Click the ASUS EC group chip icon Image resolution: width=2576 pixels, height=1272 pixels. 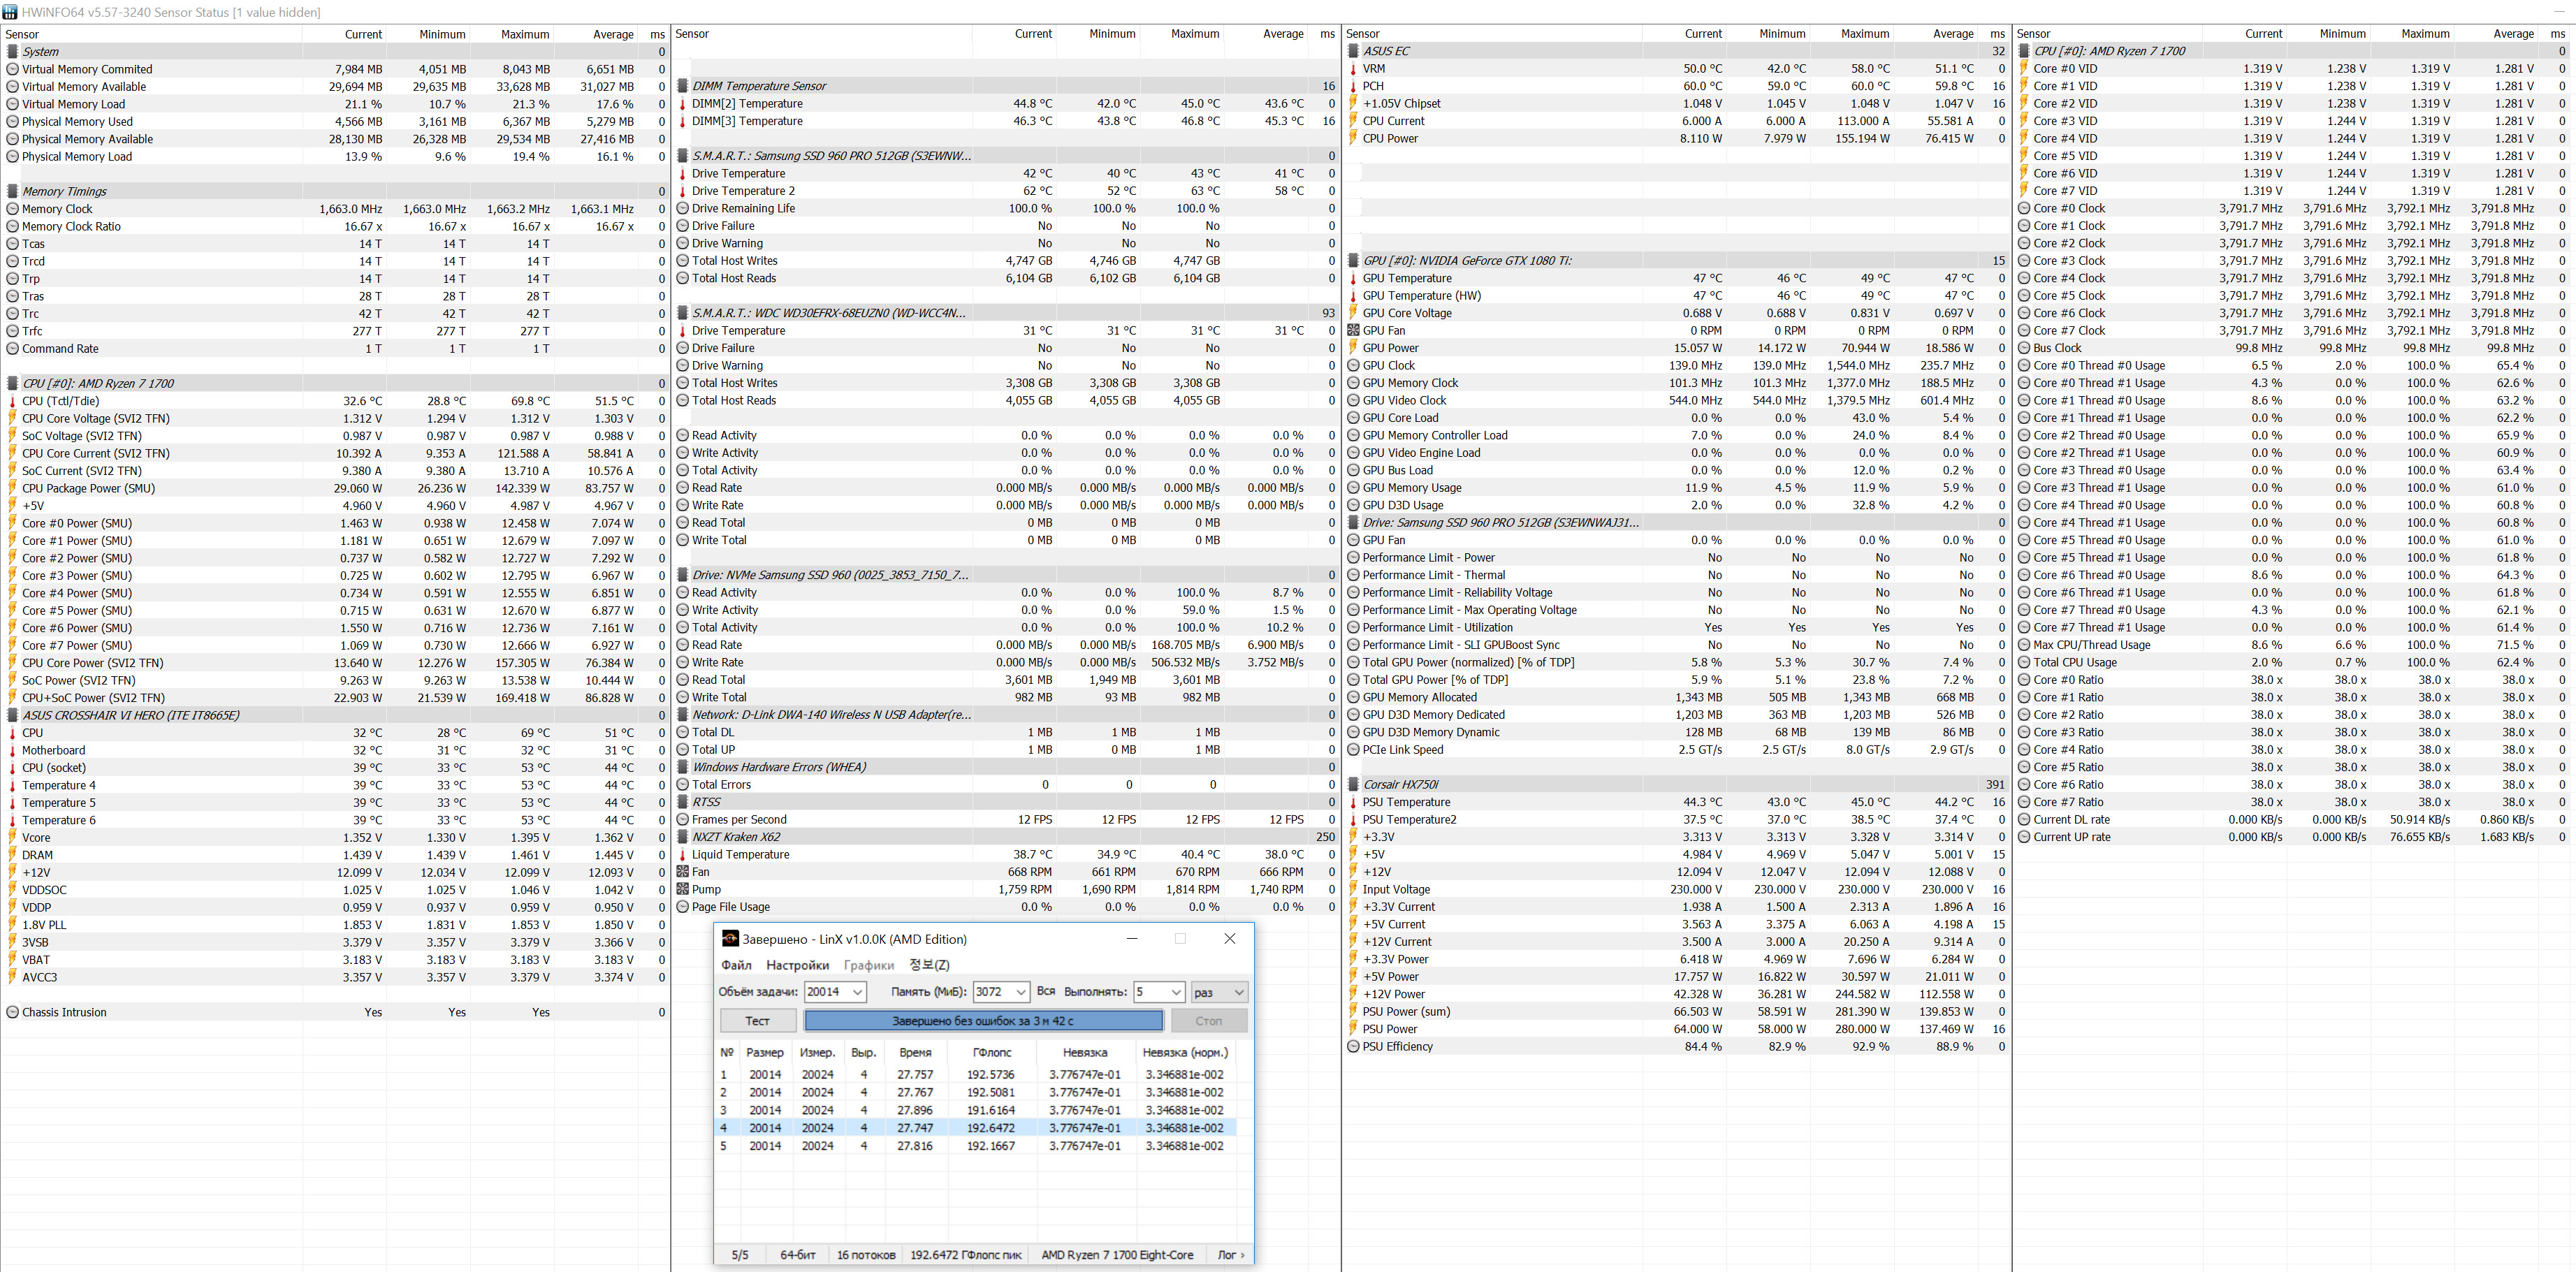[x=1353, y=51]
